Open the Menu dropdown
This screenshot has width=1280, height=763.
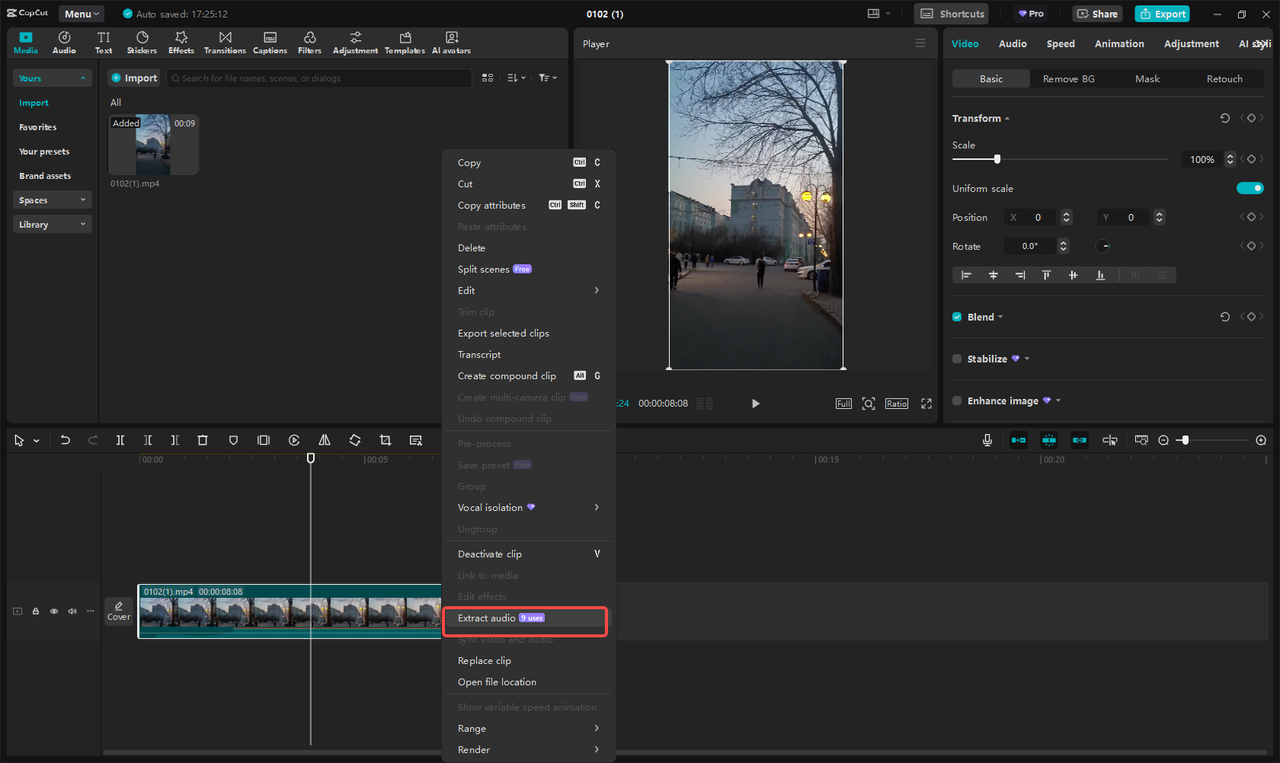(x=83, y=14)
